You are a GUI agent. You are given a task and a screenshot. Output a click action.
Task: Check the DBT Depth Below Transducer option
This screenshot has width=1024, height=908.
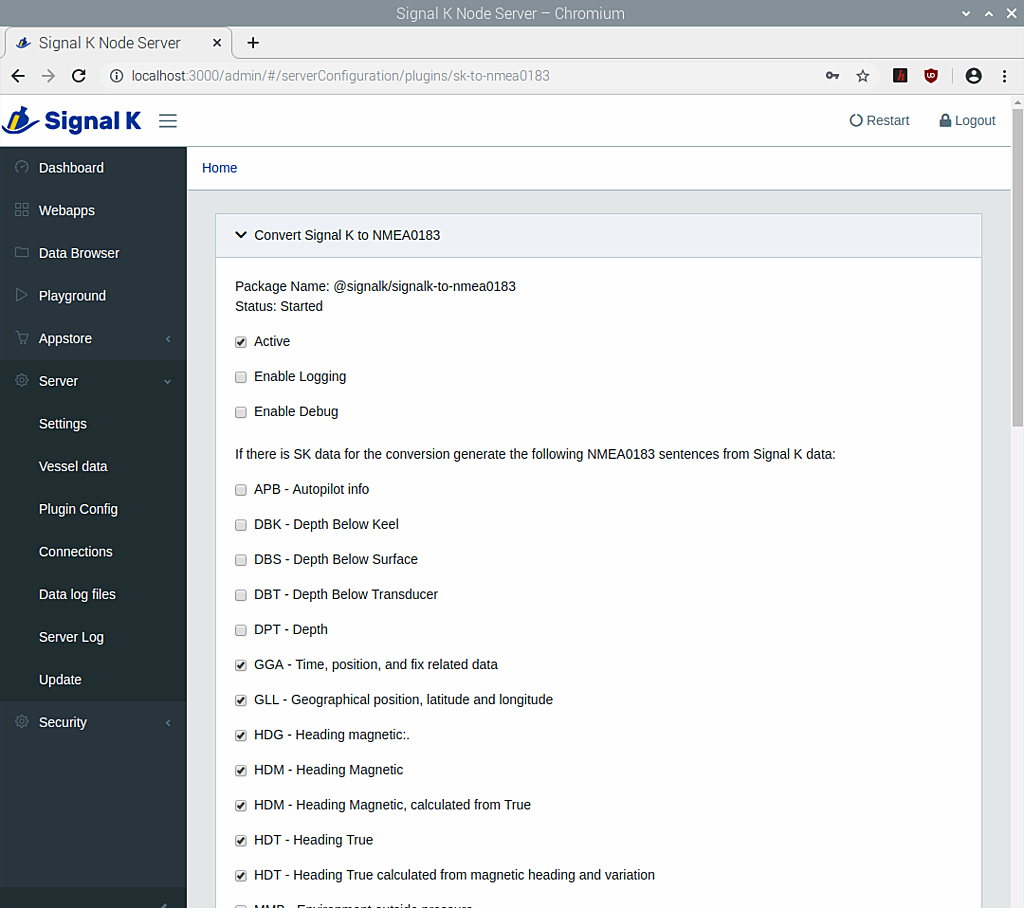(x=241, y=595)
